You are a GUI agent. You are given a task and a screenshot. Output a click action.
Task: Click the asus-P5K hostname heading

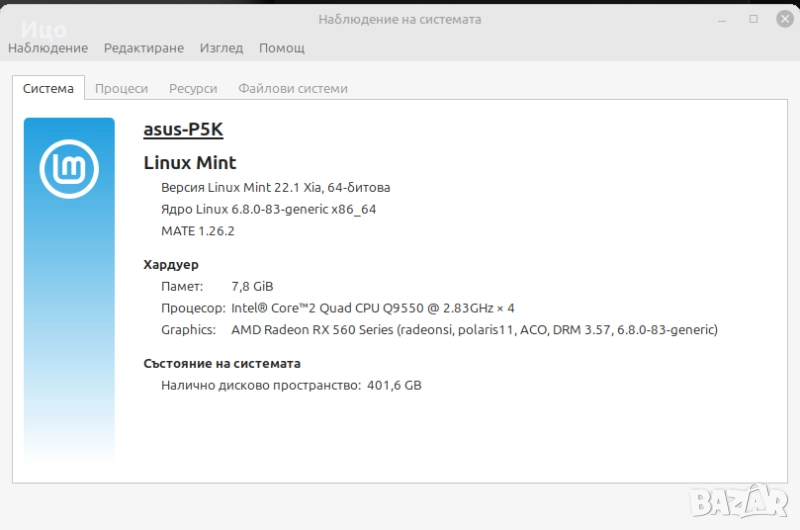tap(183, 129)
